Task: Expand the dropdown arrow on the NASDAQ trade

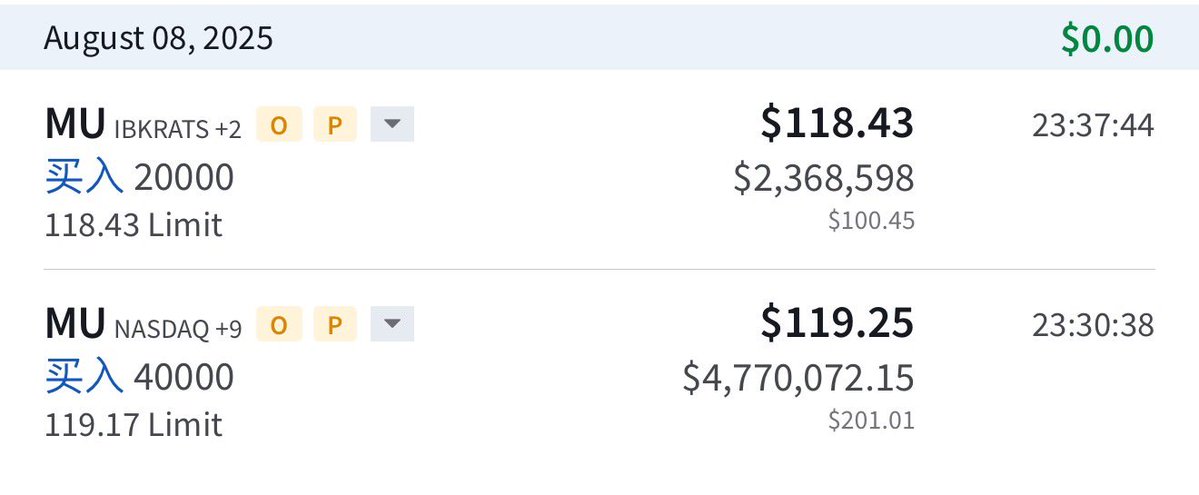Action: [392, 324]
